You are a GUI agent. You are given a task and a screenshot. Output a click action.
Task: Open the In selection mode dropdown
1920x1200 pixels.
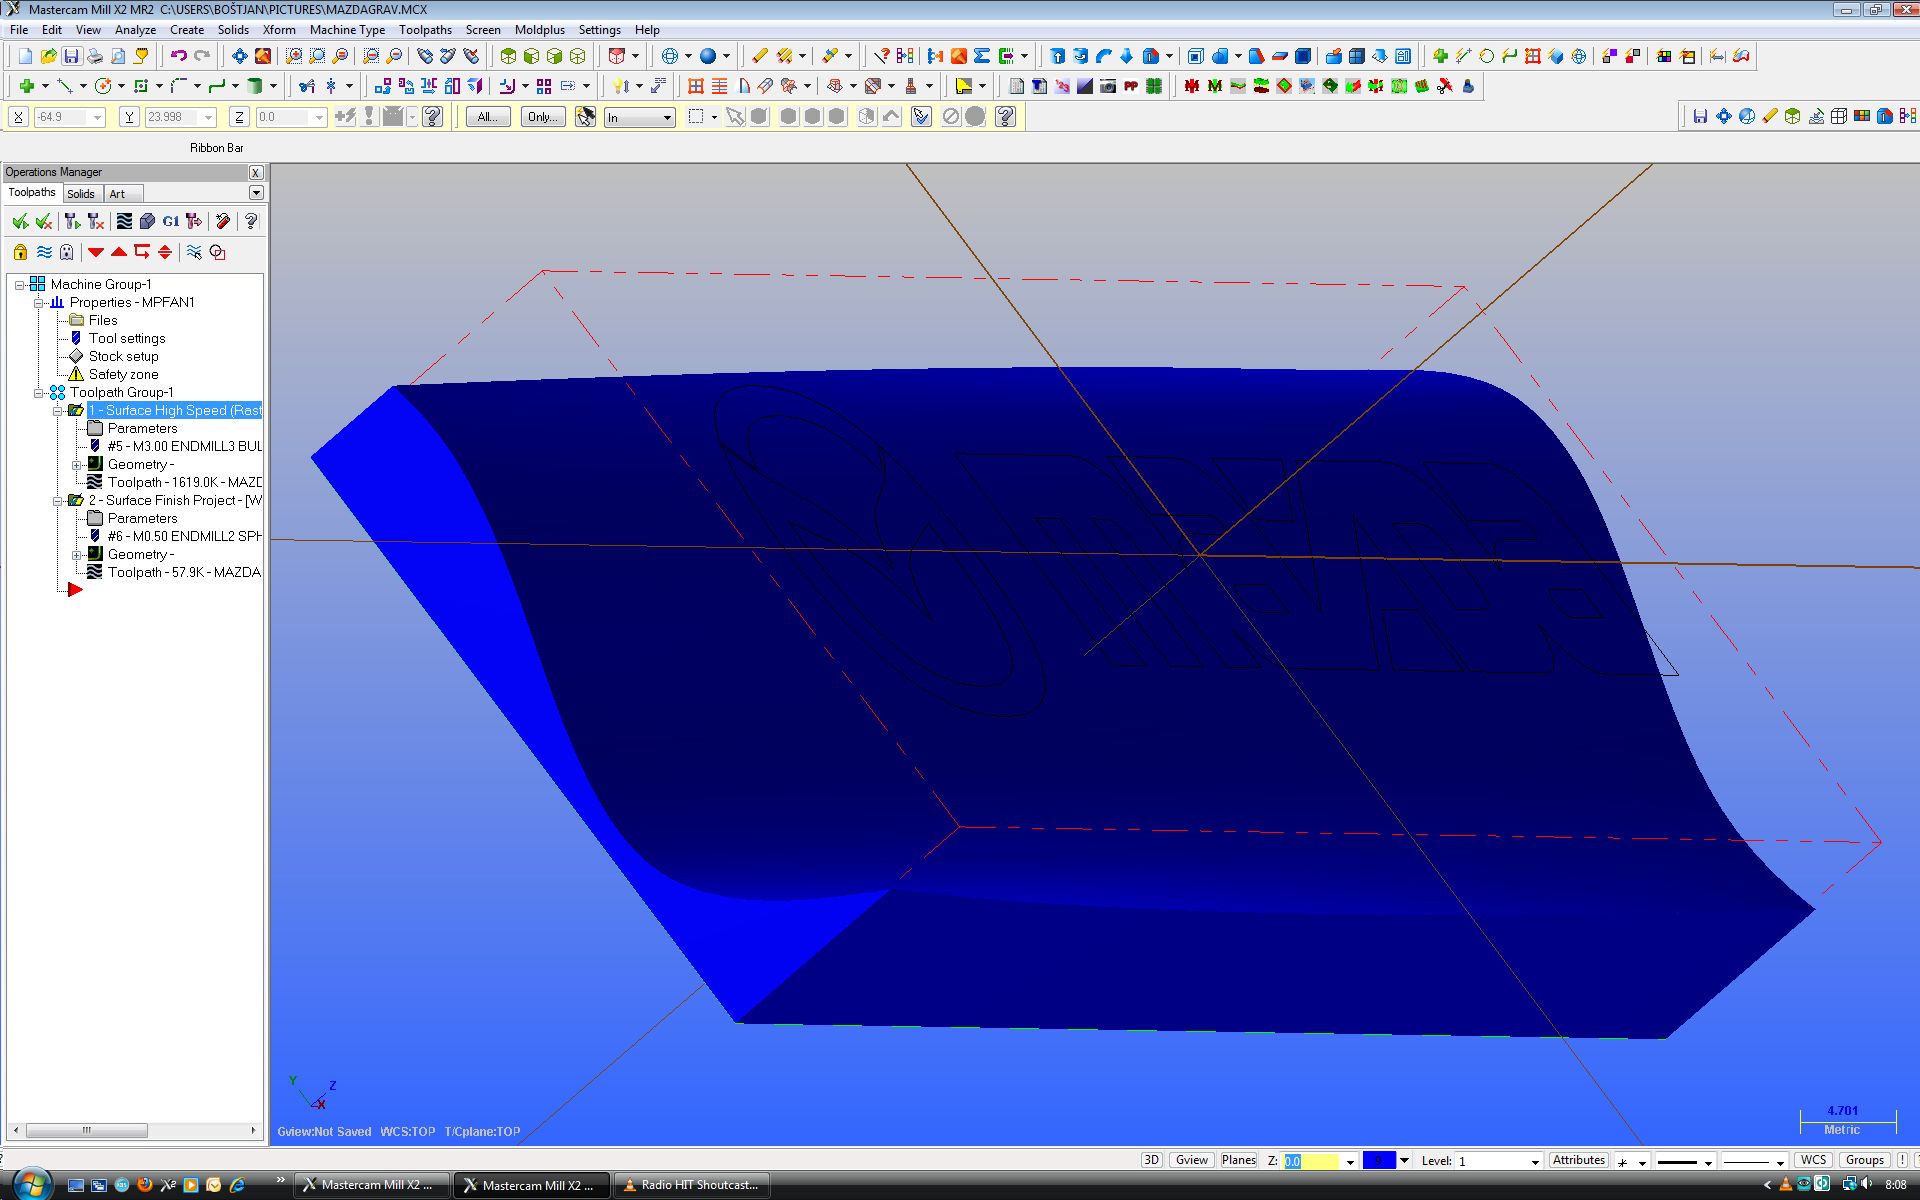click(x=639, y=118)
